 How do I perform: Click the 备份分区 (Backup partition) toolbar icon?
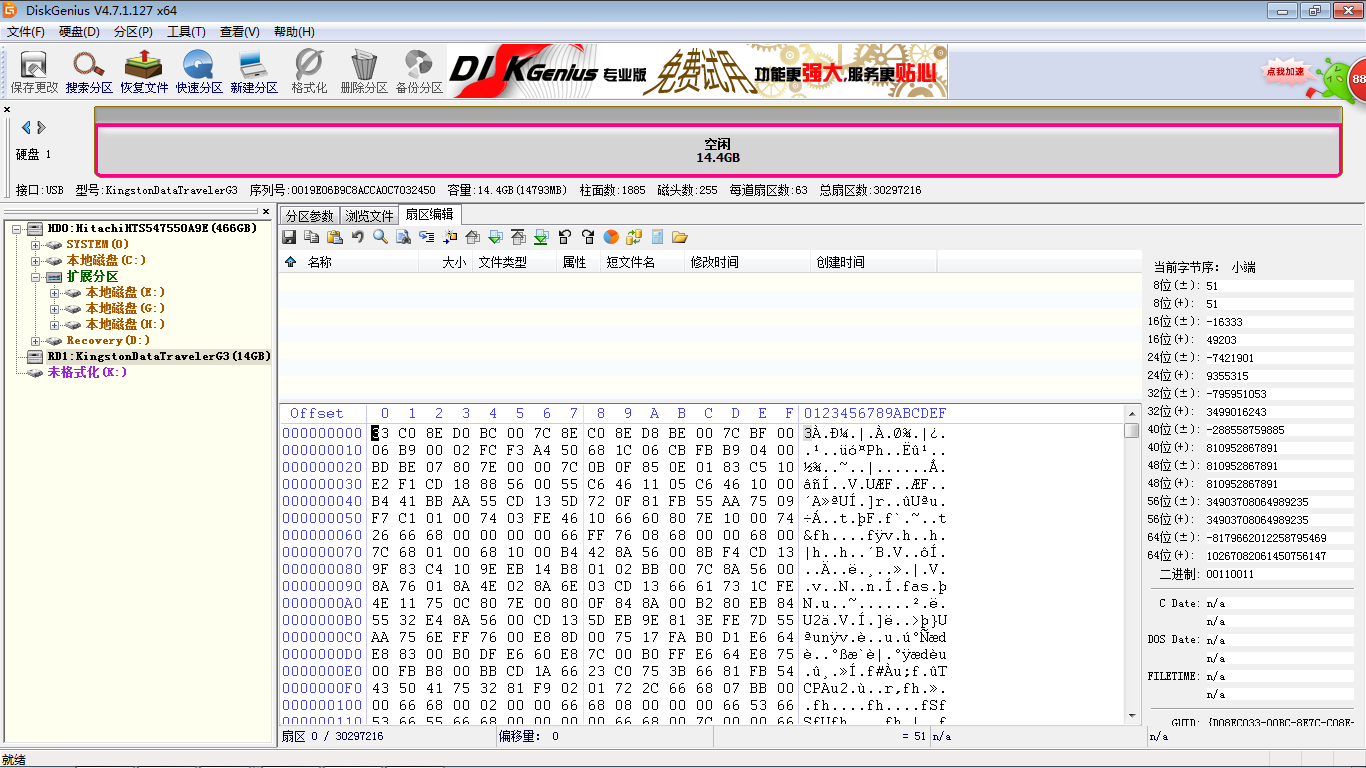pyautogui.click(x=419, y=71)
